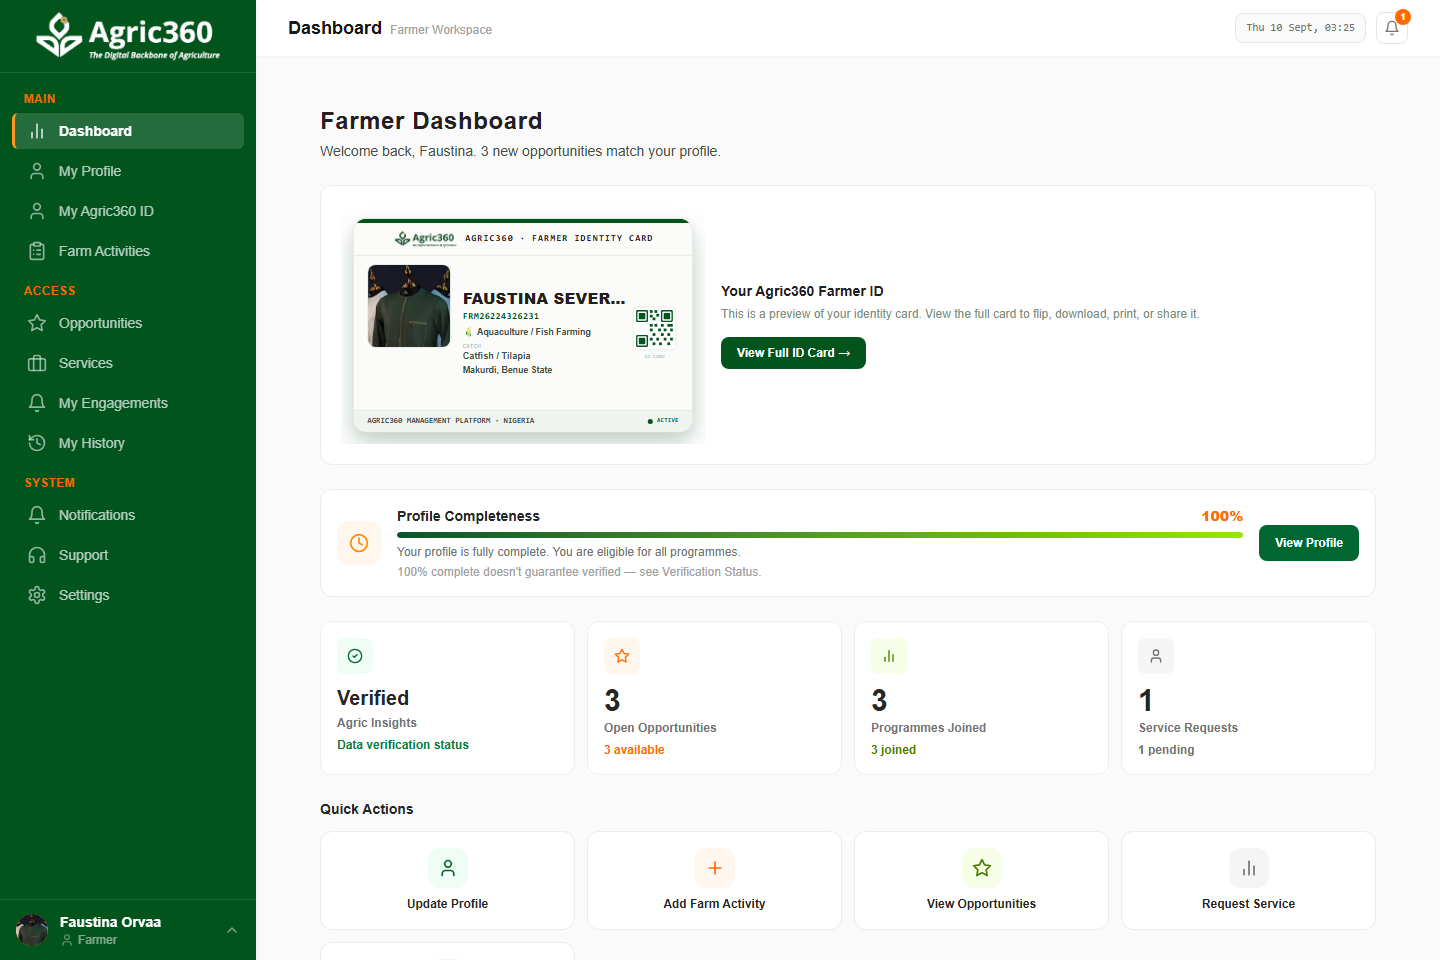Click the FRM26224326231 ID number

click(501, 316)
